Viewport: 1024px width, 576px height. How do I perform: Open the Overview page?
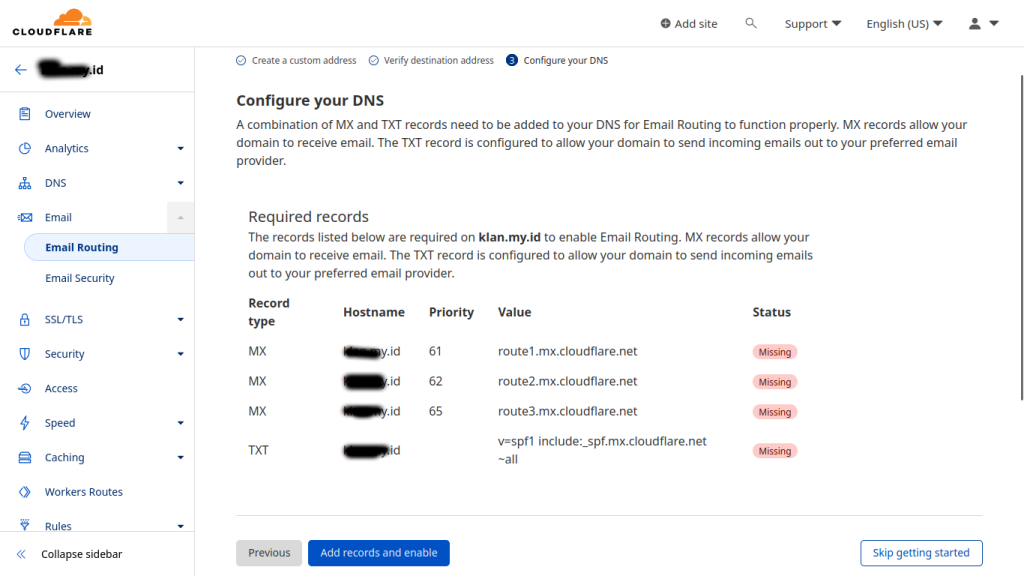(x=68, y=114)
